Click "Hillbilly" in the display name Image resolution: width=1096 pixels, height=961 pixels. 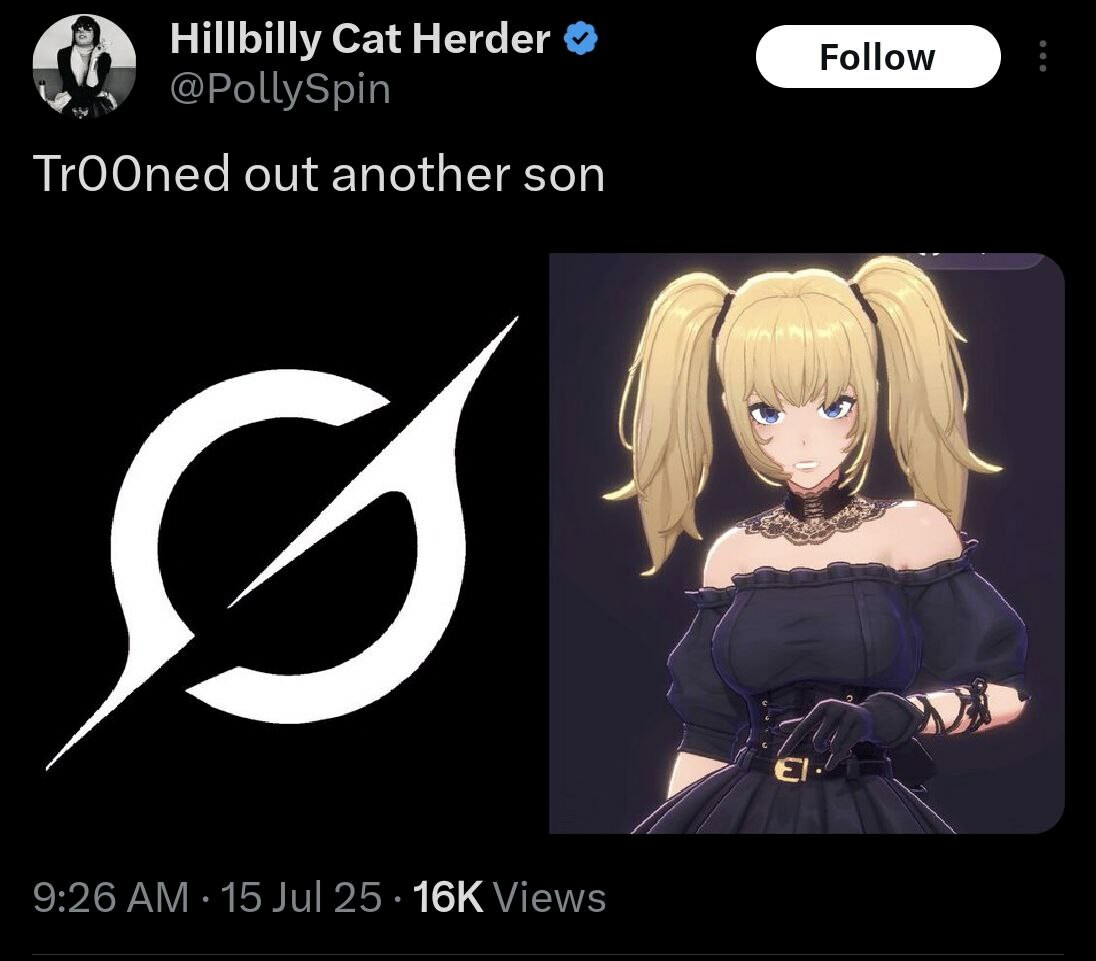[x=245, y=38]
